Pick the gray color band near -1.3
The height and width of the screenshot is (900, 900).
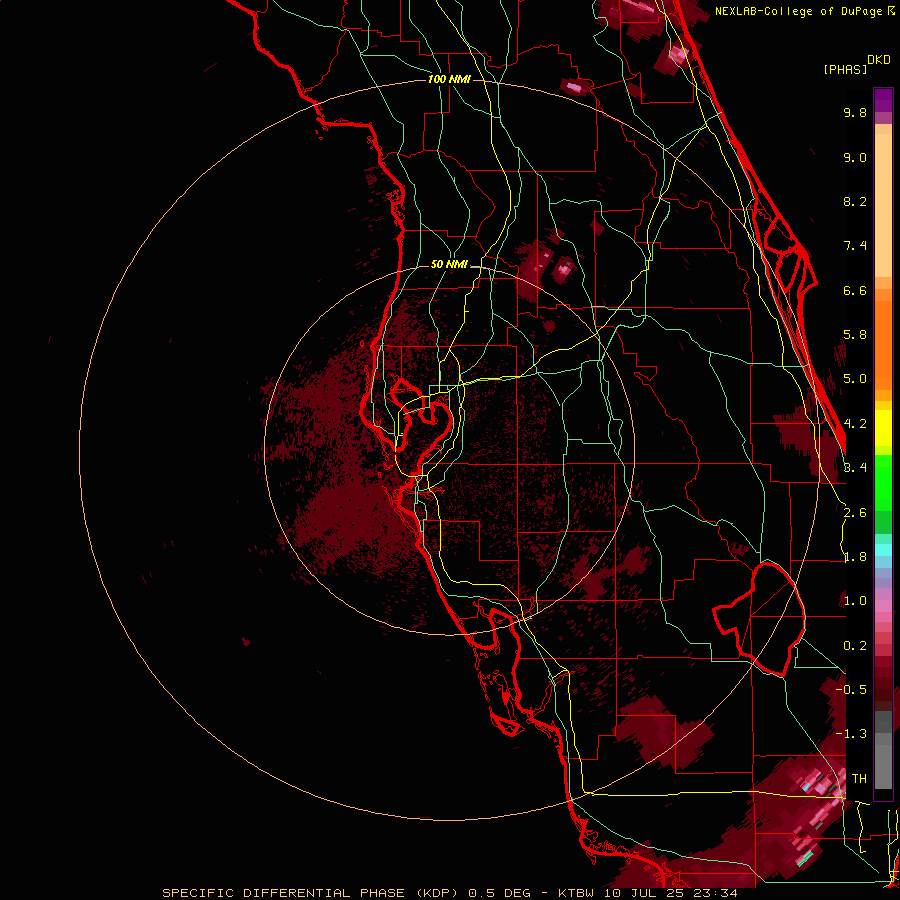[x=883, y=749]
